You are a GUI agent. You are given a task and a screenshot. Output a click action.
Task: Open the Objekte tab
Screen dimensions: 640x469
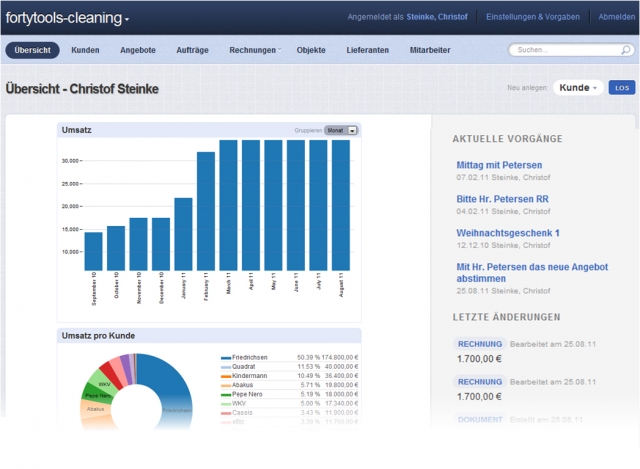pos(311,50)
